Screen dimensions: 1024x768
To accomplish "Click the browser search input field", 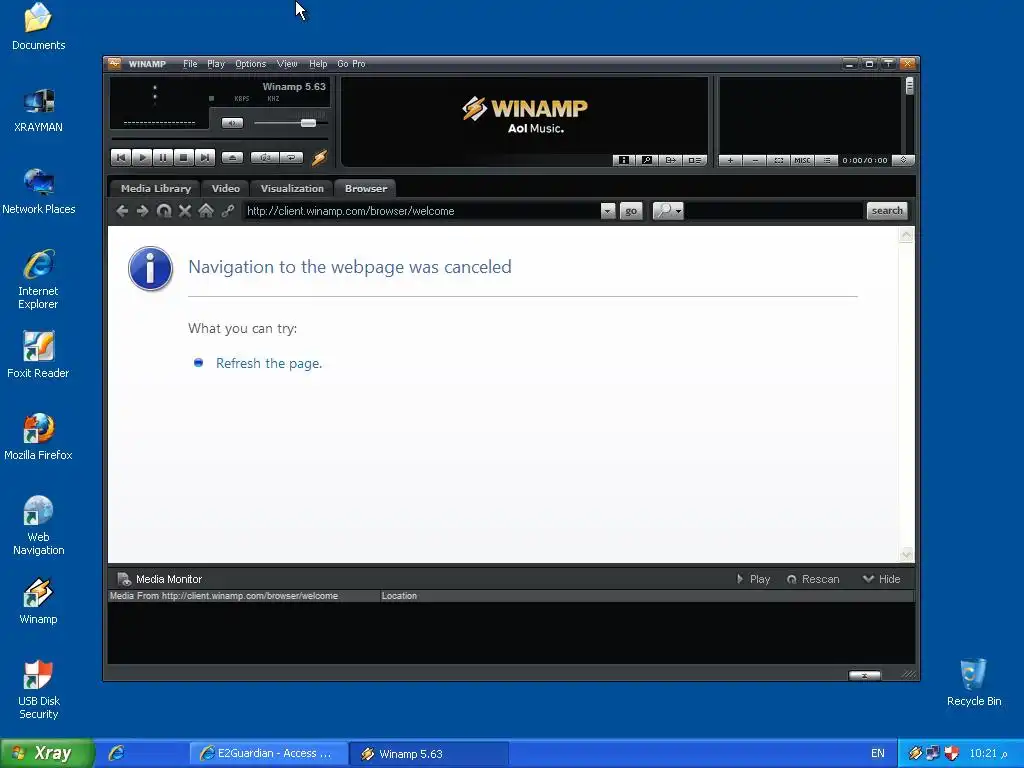I will click(775, 211).
